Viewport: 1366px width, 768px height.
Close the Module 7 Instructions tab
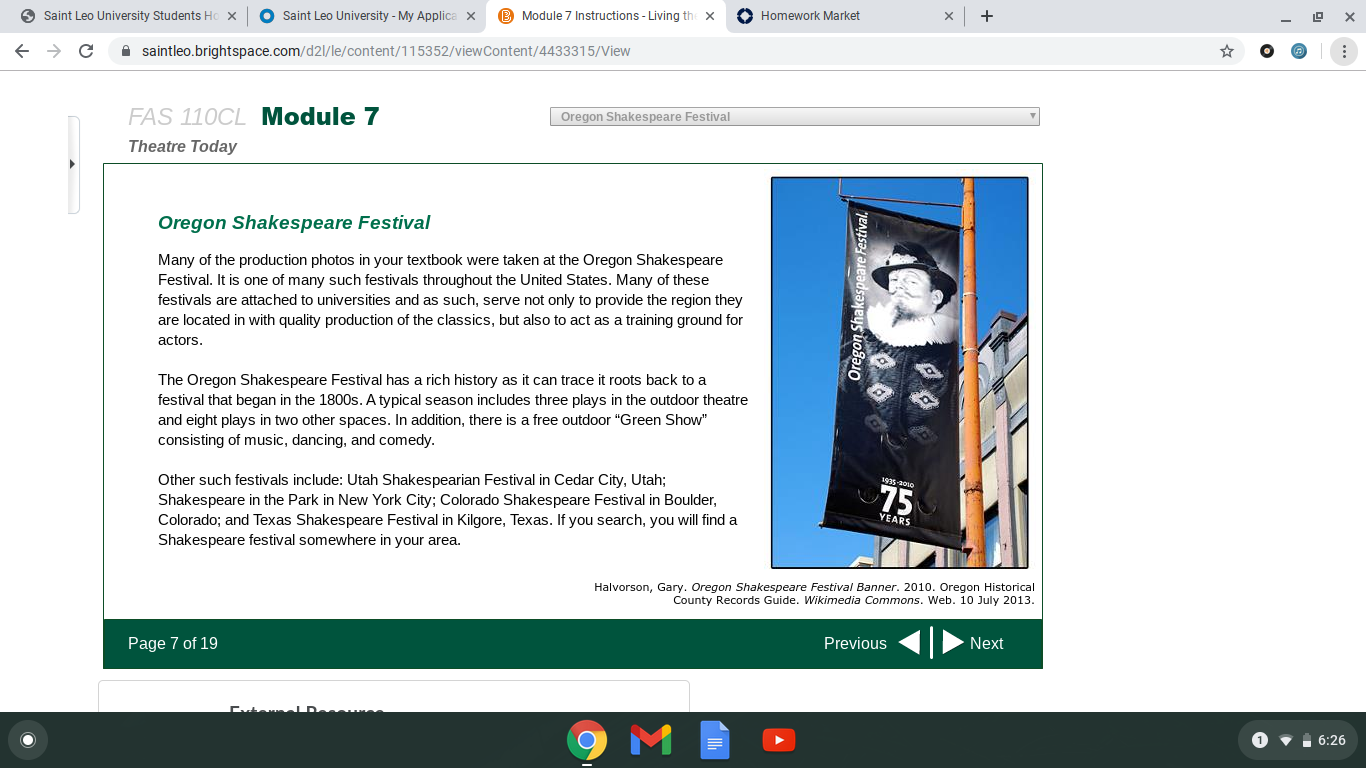[x=710, y=16]
